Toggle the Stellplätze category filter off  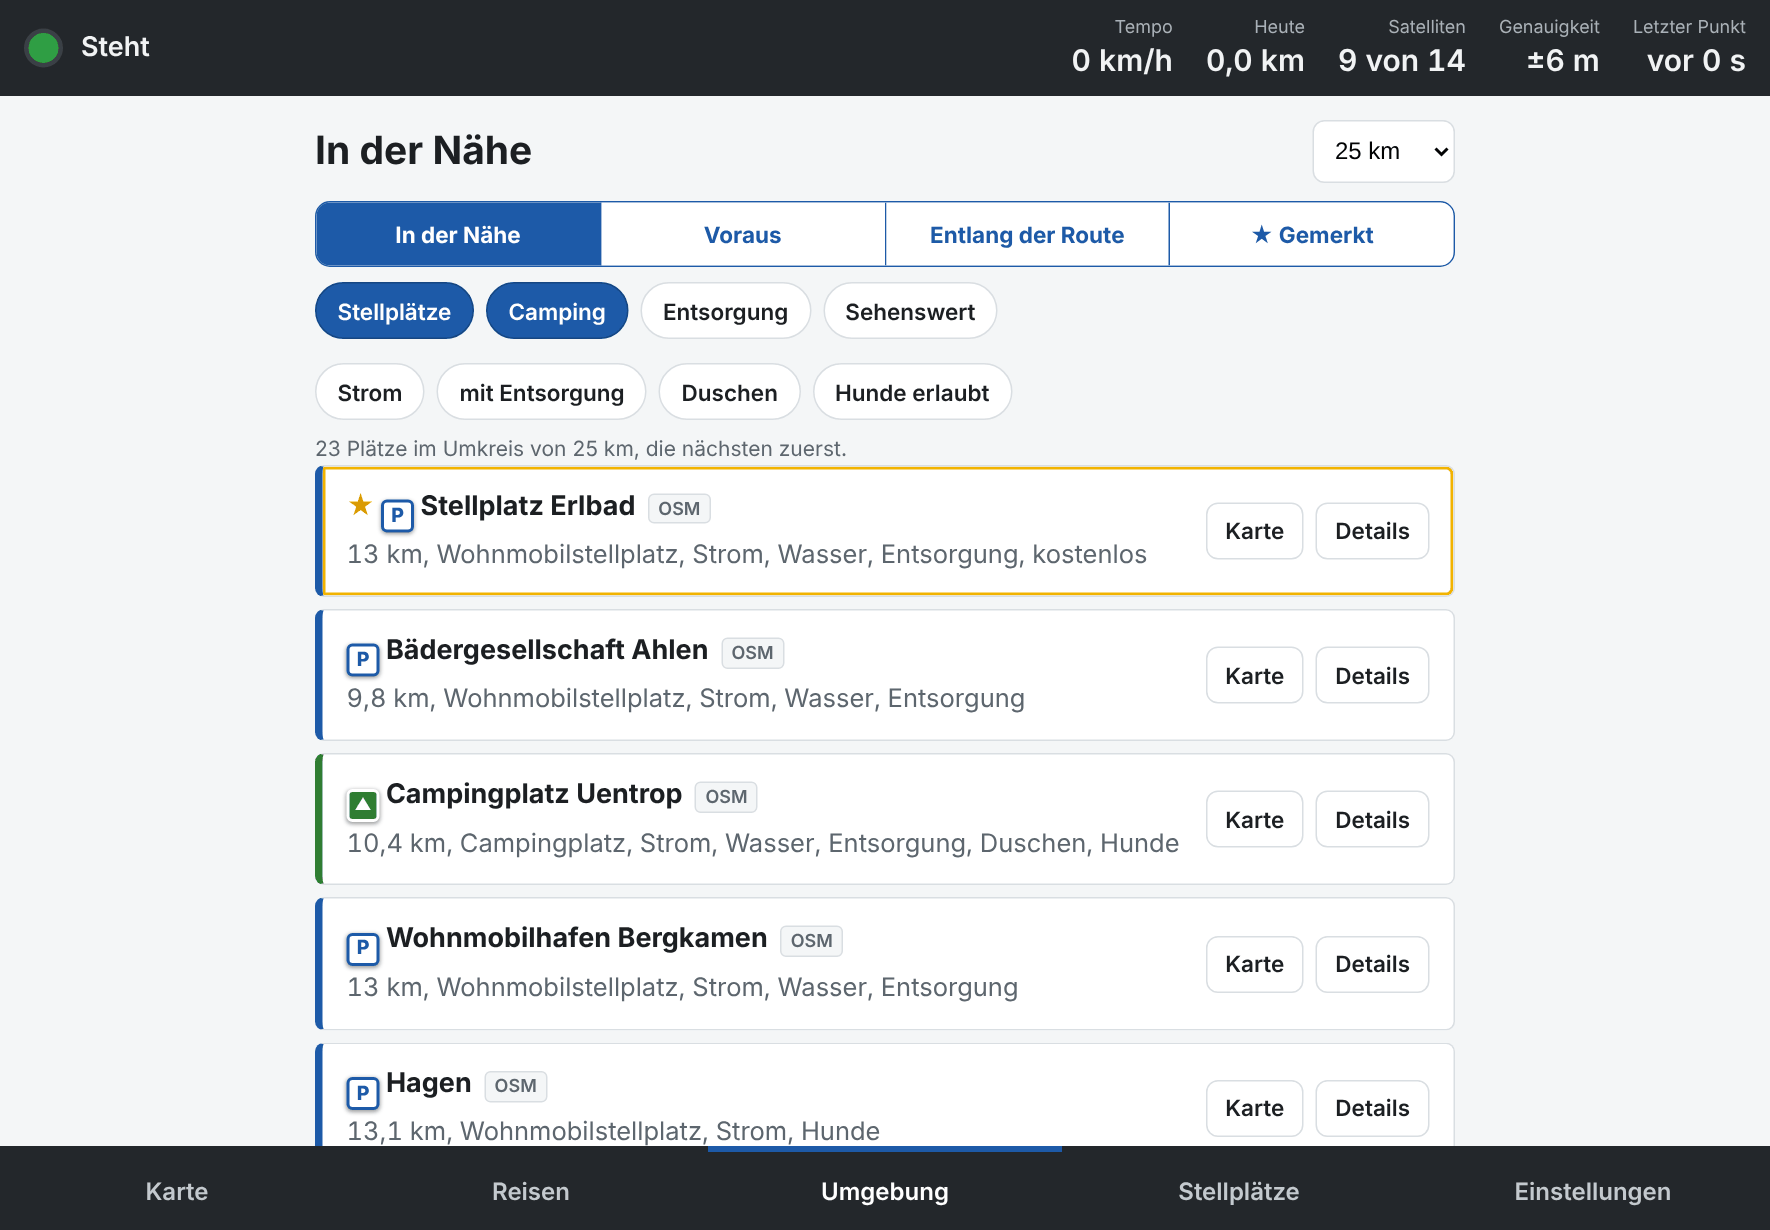(394, 311)
